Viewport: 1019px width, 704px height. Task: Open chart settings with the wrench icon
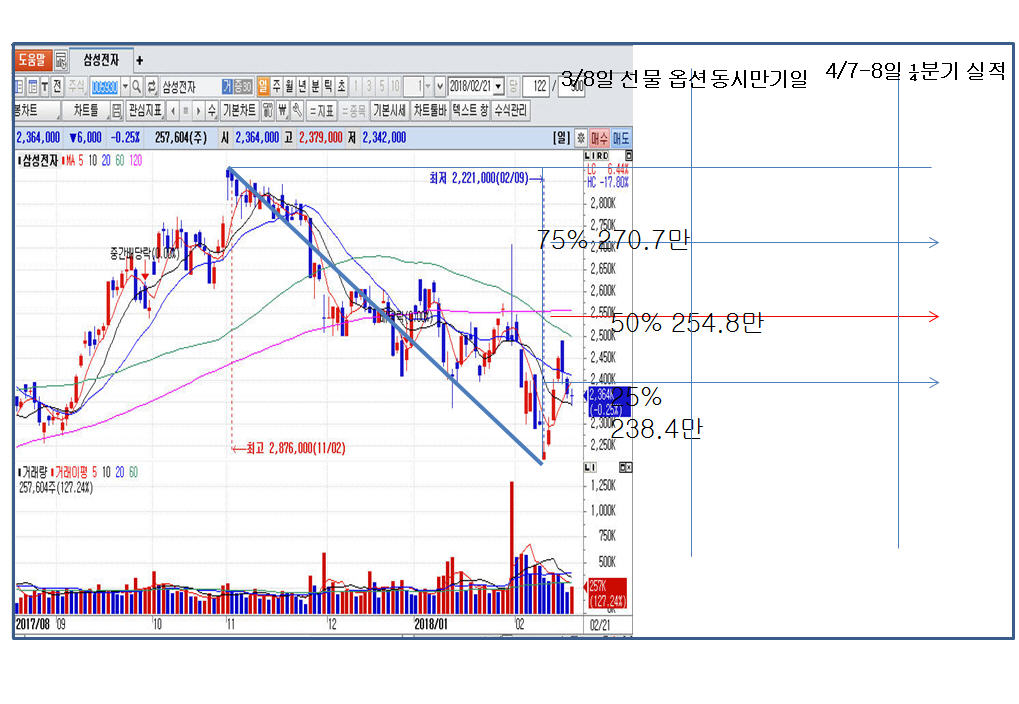coord(297,110)
